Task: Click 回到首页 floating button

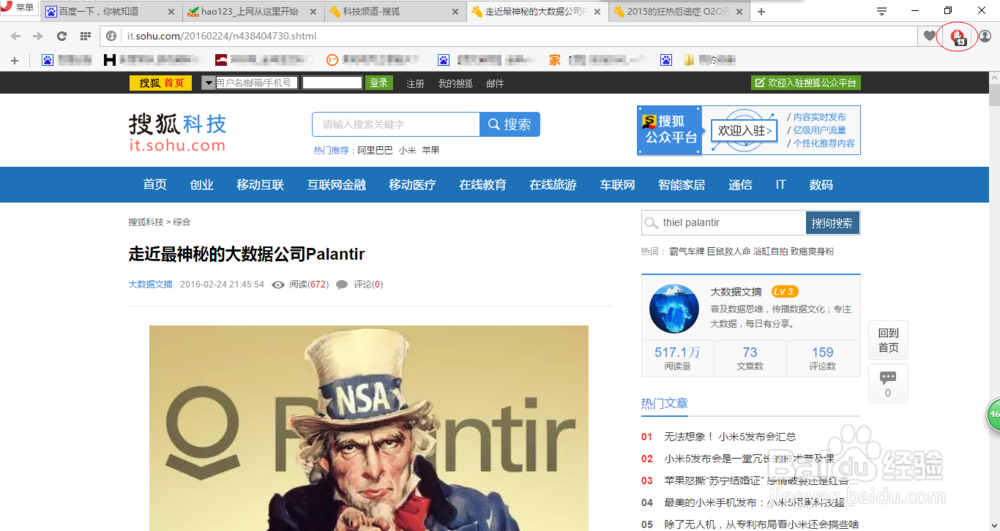Action: [x=888, y=340]
